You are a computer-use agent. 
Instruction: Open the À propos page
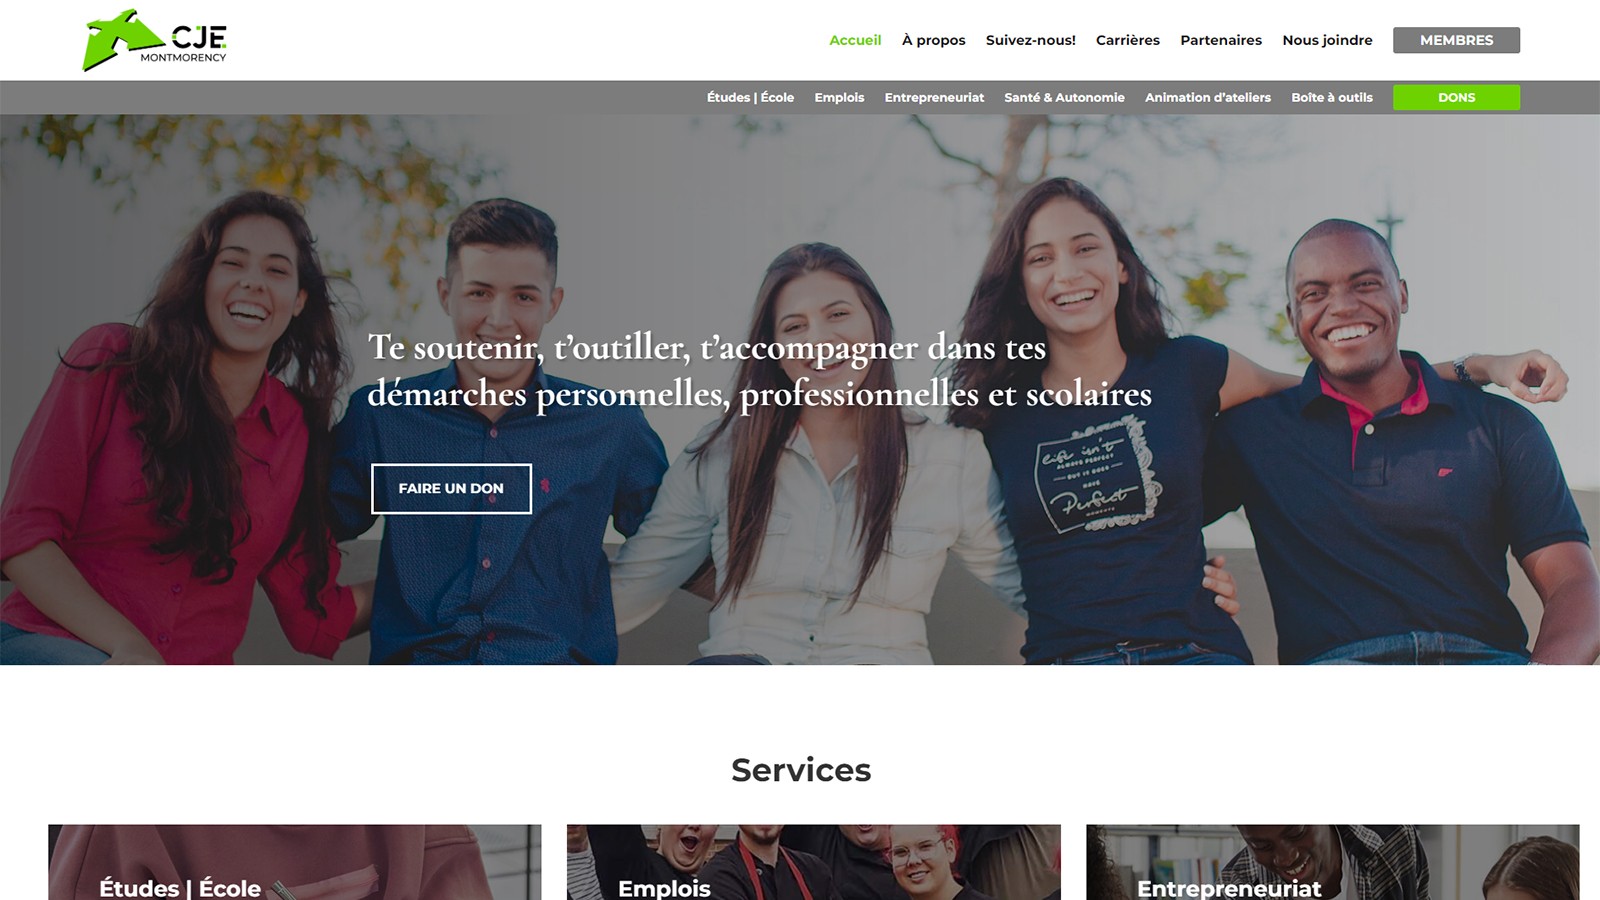(x=933, y=40)
